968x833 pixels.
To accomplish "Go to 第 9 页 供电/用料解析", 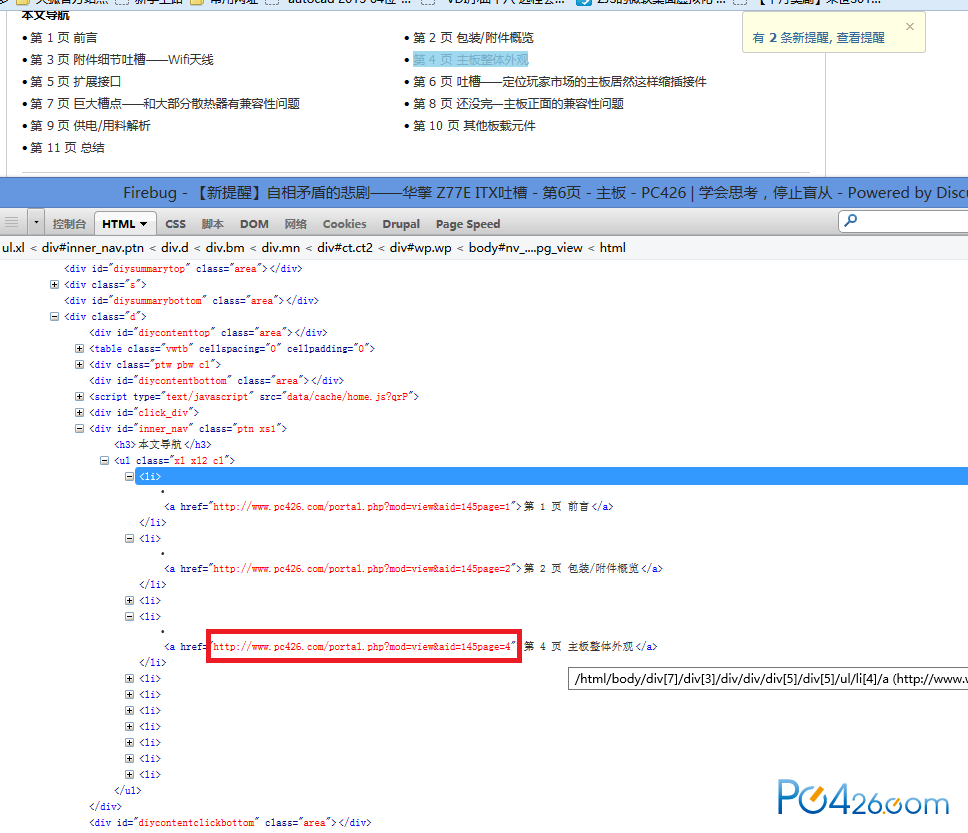I will click(x=90, y=126).
